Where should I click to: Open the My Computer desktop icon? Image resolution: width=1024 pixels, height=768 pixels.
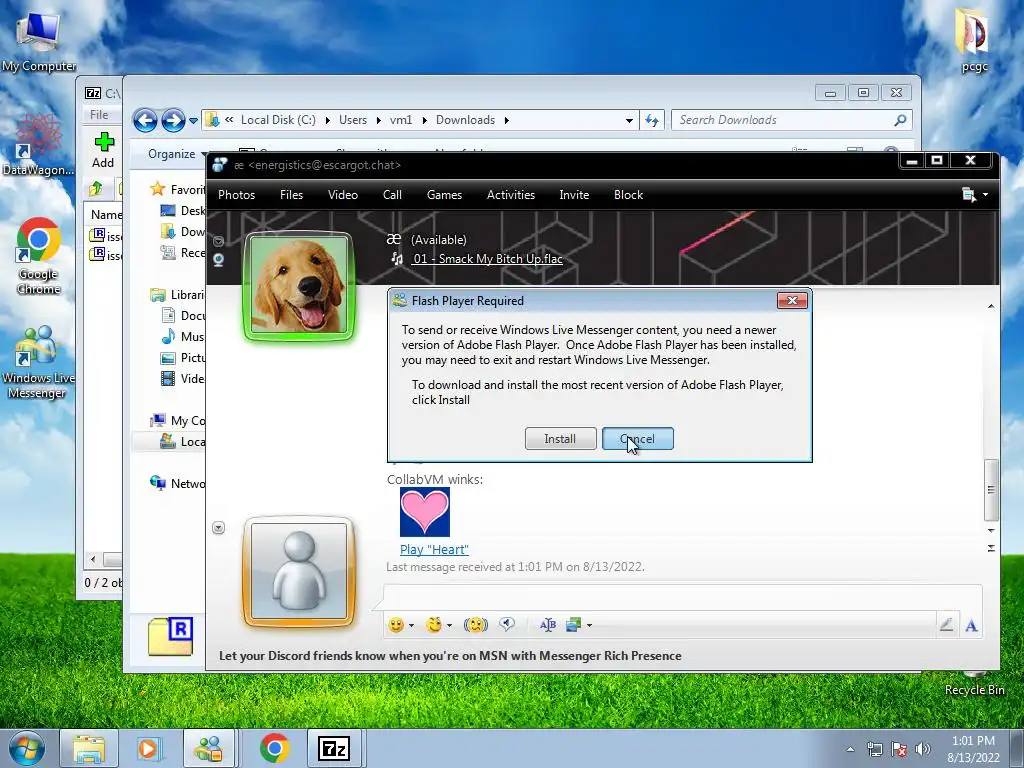point(39,40)
